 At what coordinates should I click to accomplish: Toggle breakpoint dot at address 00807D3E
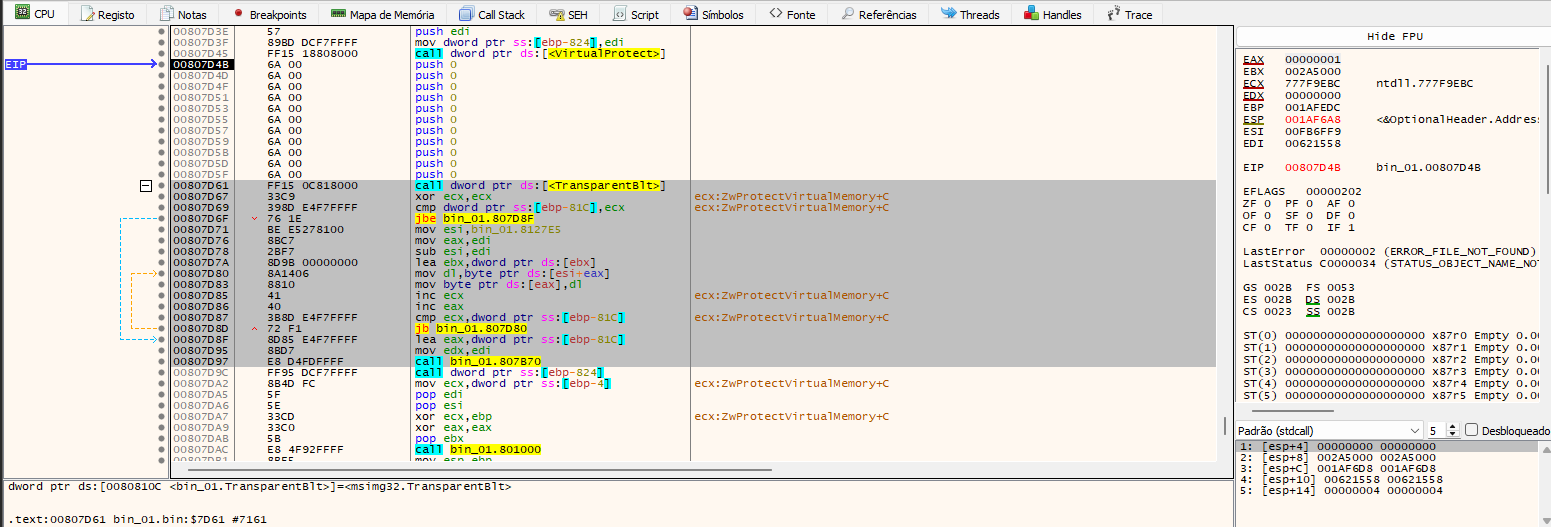(x=161, y=31)
